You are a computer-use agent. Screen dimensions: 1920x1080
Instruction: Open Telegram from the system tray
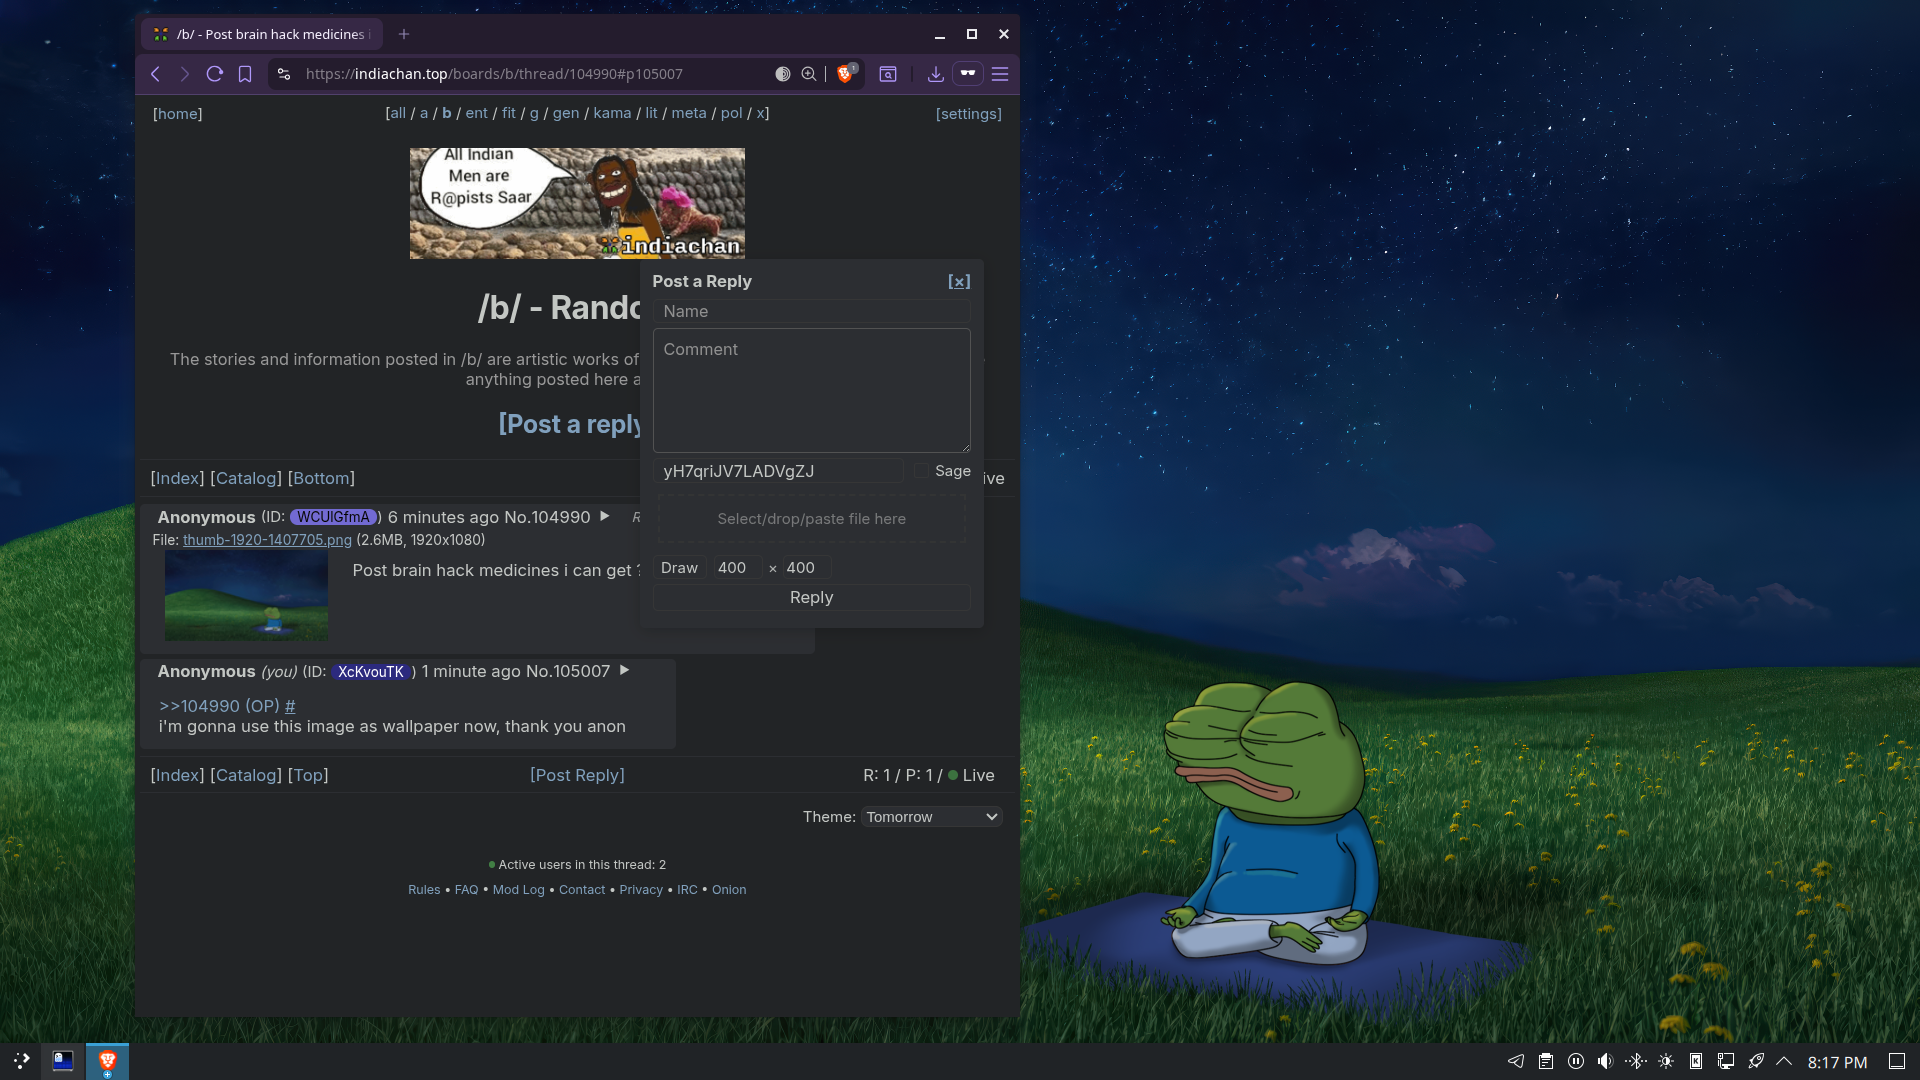pyautogui.click(x=1516, y=1062)
